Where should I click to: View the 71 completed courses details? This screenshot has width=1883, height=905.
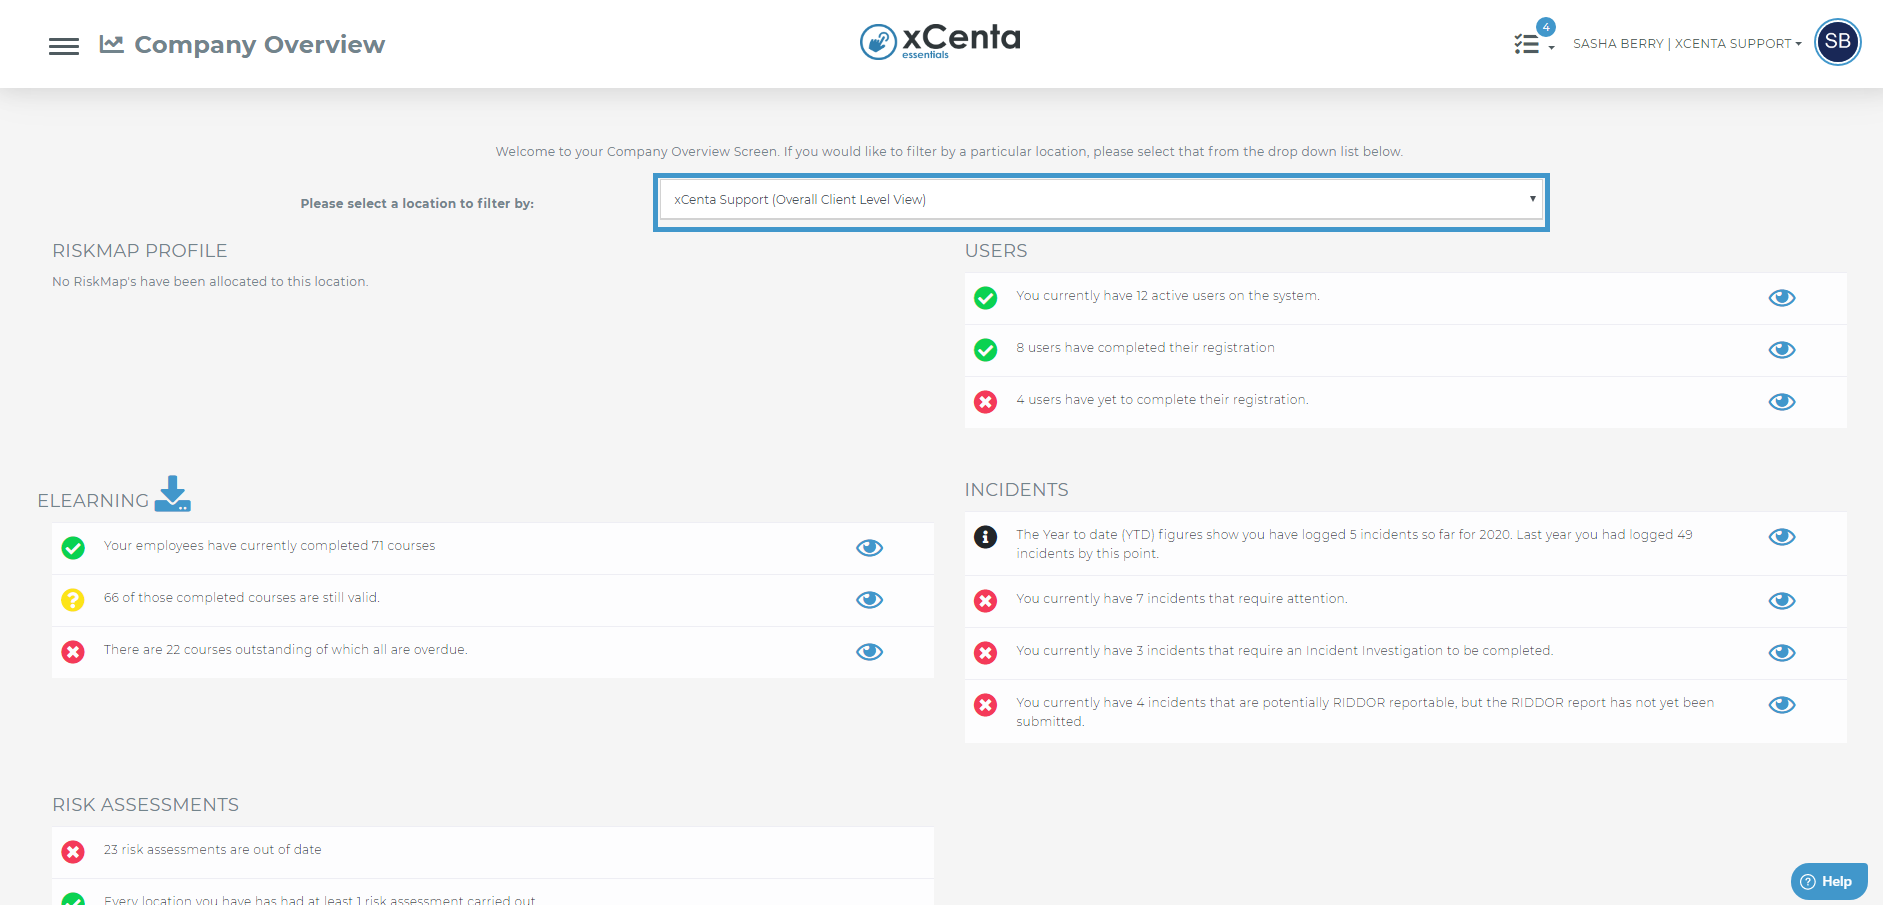click(870, 548)
